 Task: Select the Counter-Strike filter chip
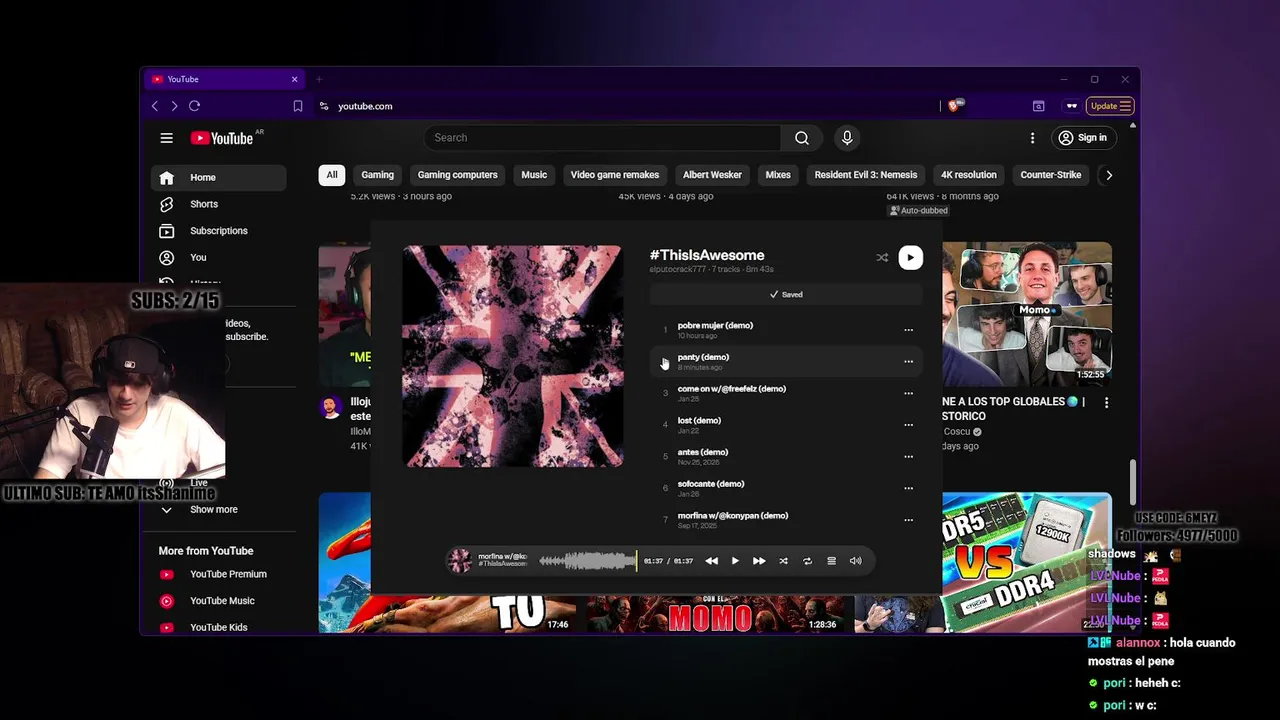pyautogui.click(x=1050, y=175)
